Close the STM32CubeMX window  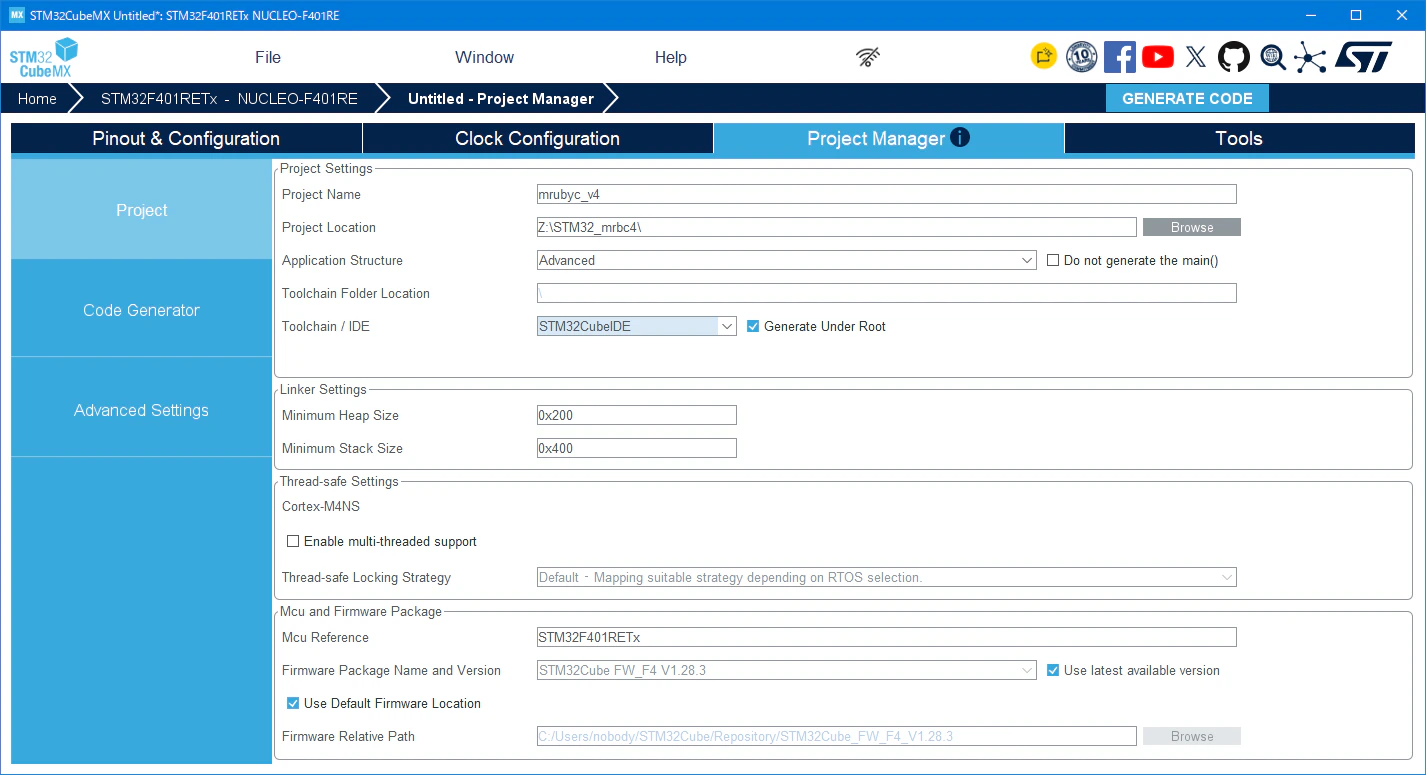pos(1402,15)
